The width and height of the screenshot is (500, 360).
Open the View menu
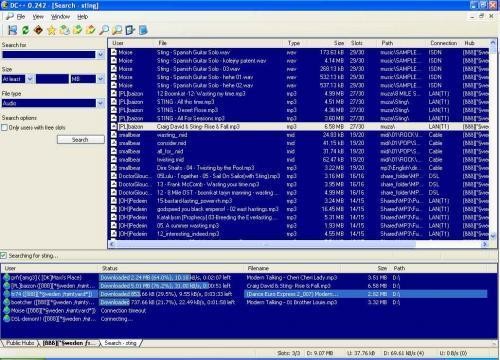click(38, 17)
